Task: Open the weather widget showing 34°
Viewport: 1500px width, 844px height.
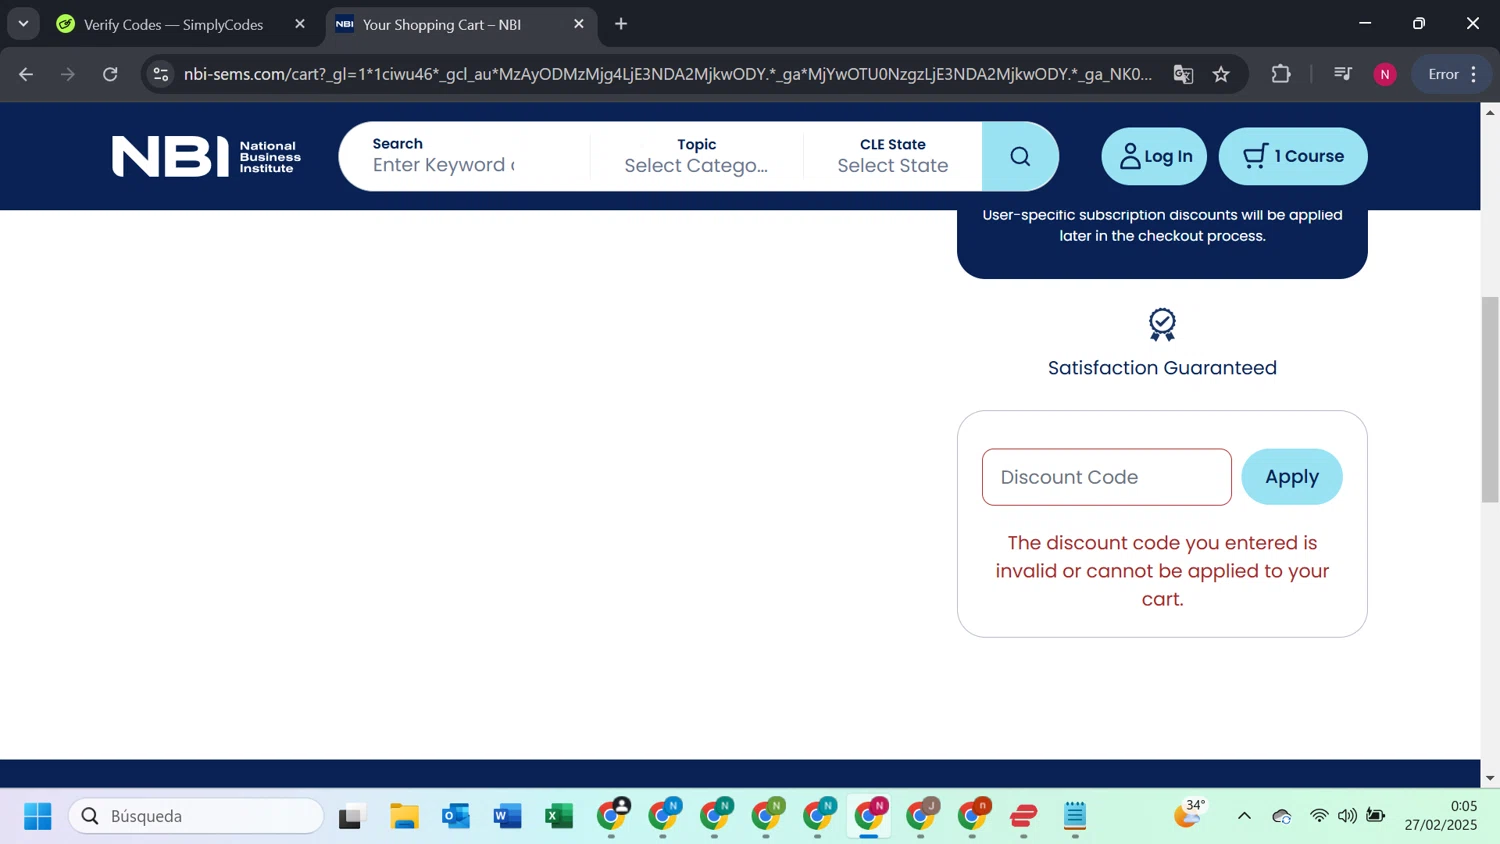Action: 1190,814
